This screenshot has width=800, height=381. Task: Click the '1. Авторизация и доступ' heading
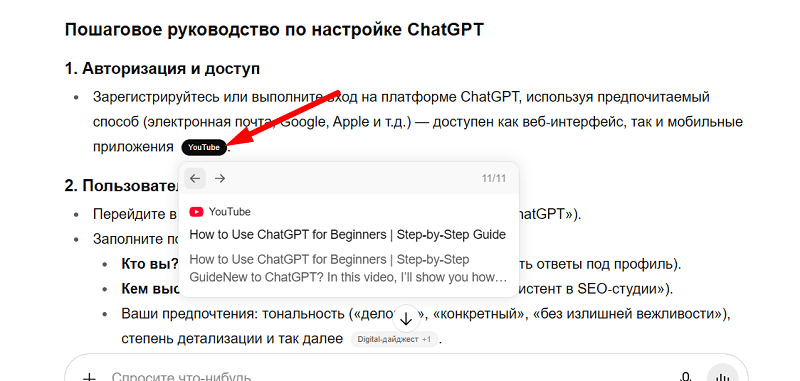coord(162,68)
